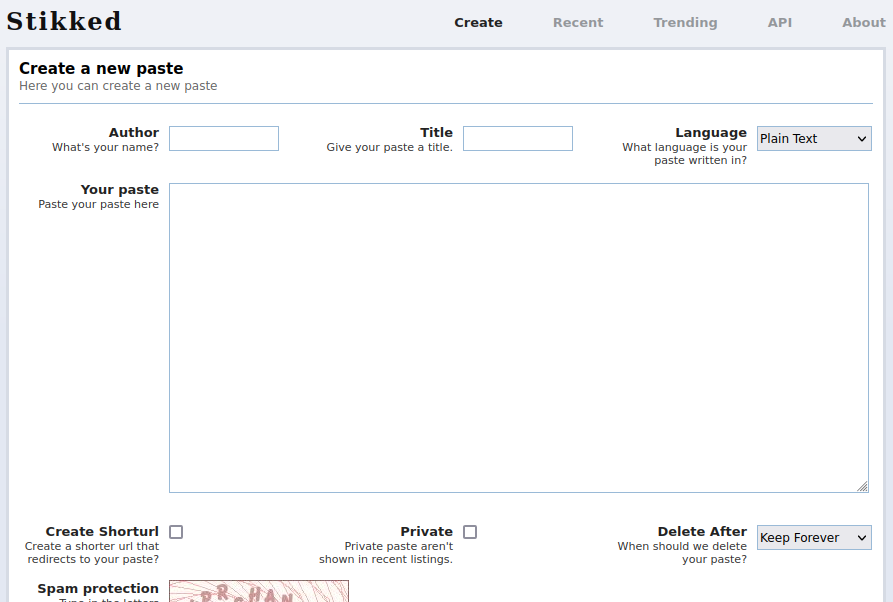
Task: Click the Stikked site logo
Action: (x=64, y=20)
